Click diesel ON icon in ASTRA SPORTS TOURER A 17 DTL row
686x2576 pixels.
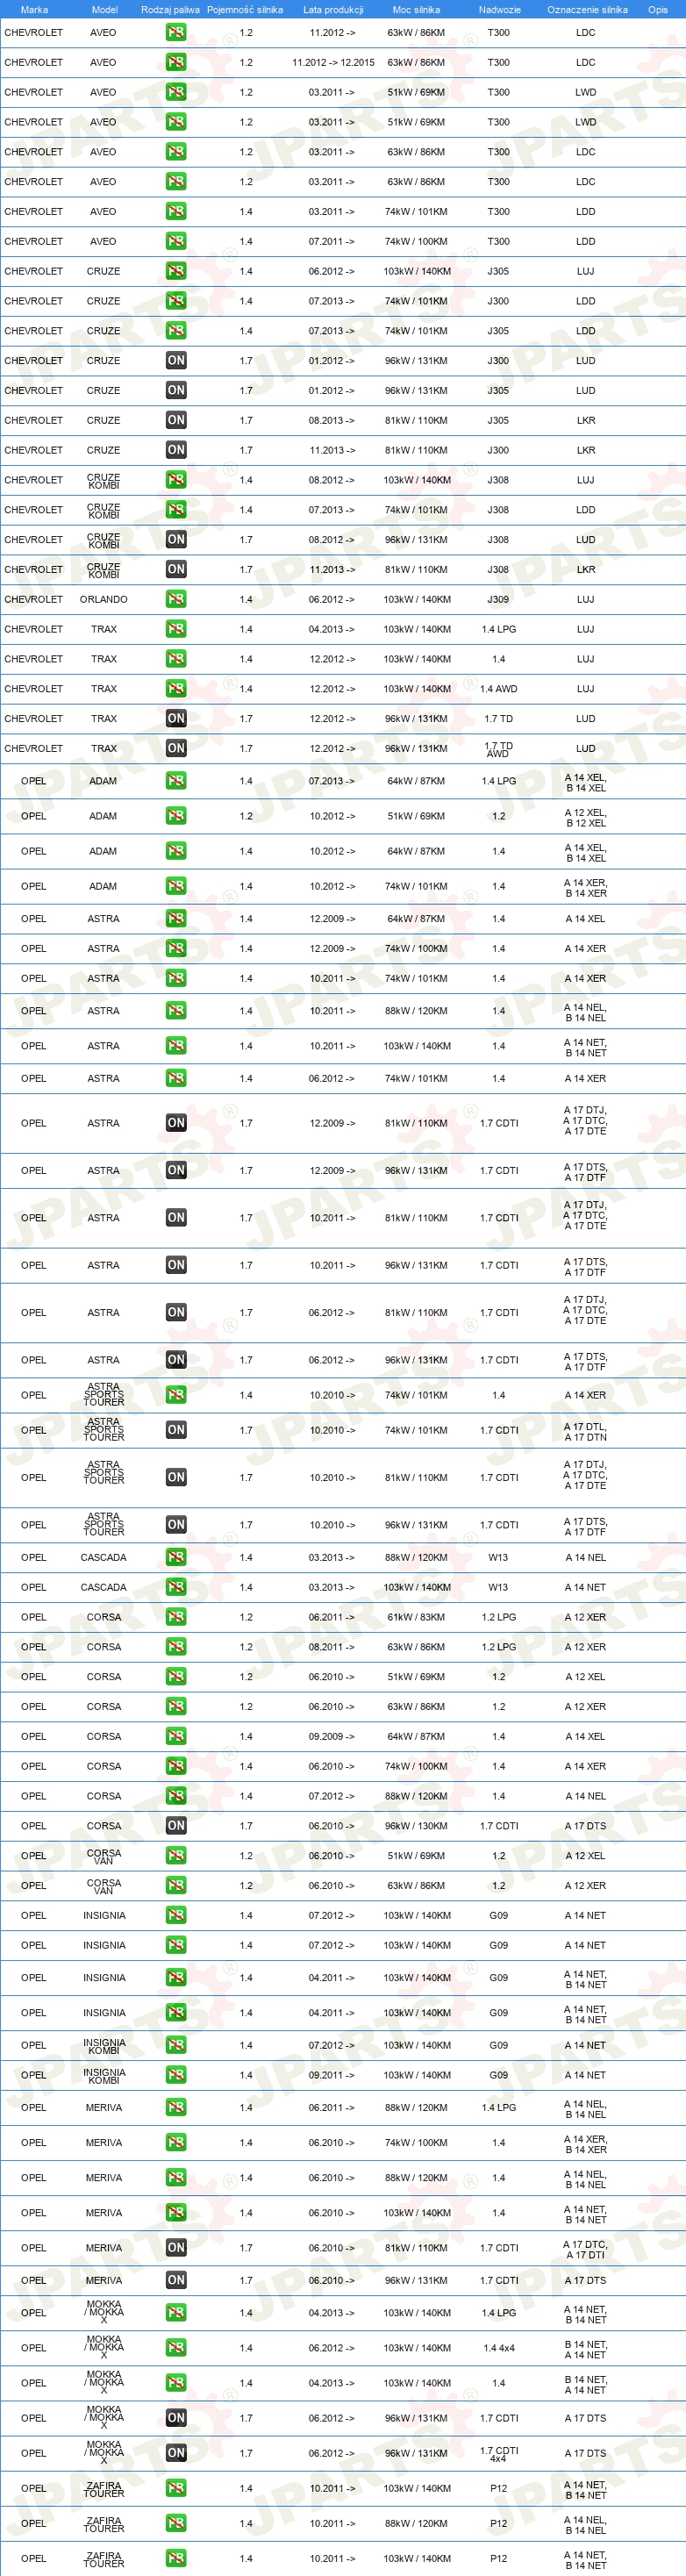pos(176,1430)
